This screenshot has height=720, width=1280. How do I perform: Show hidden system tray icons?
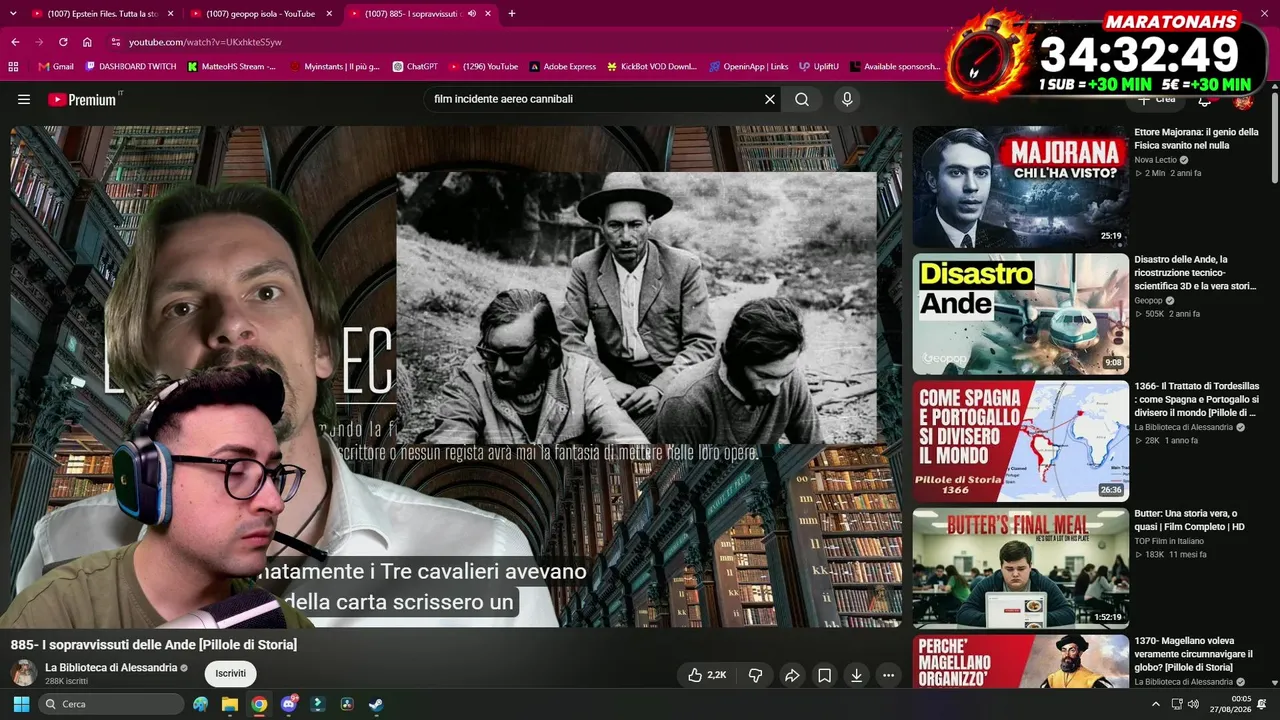1156,704
